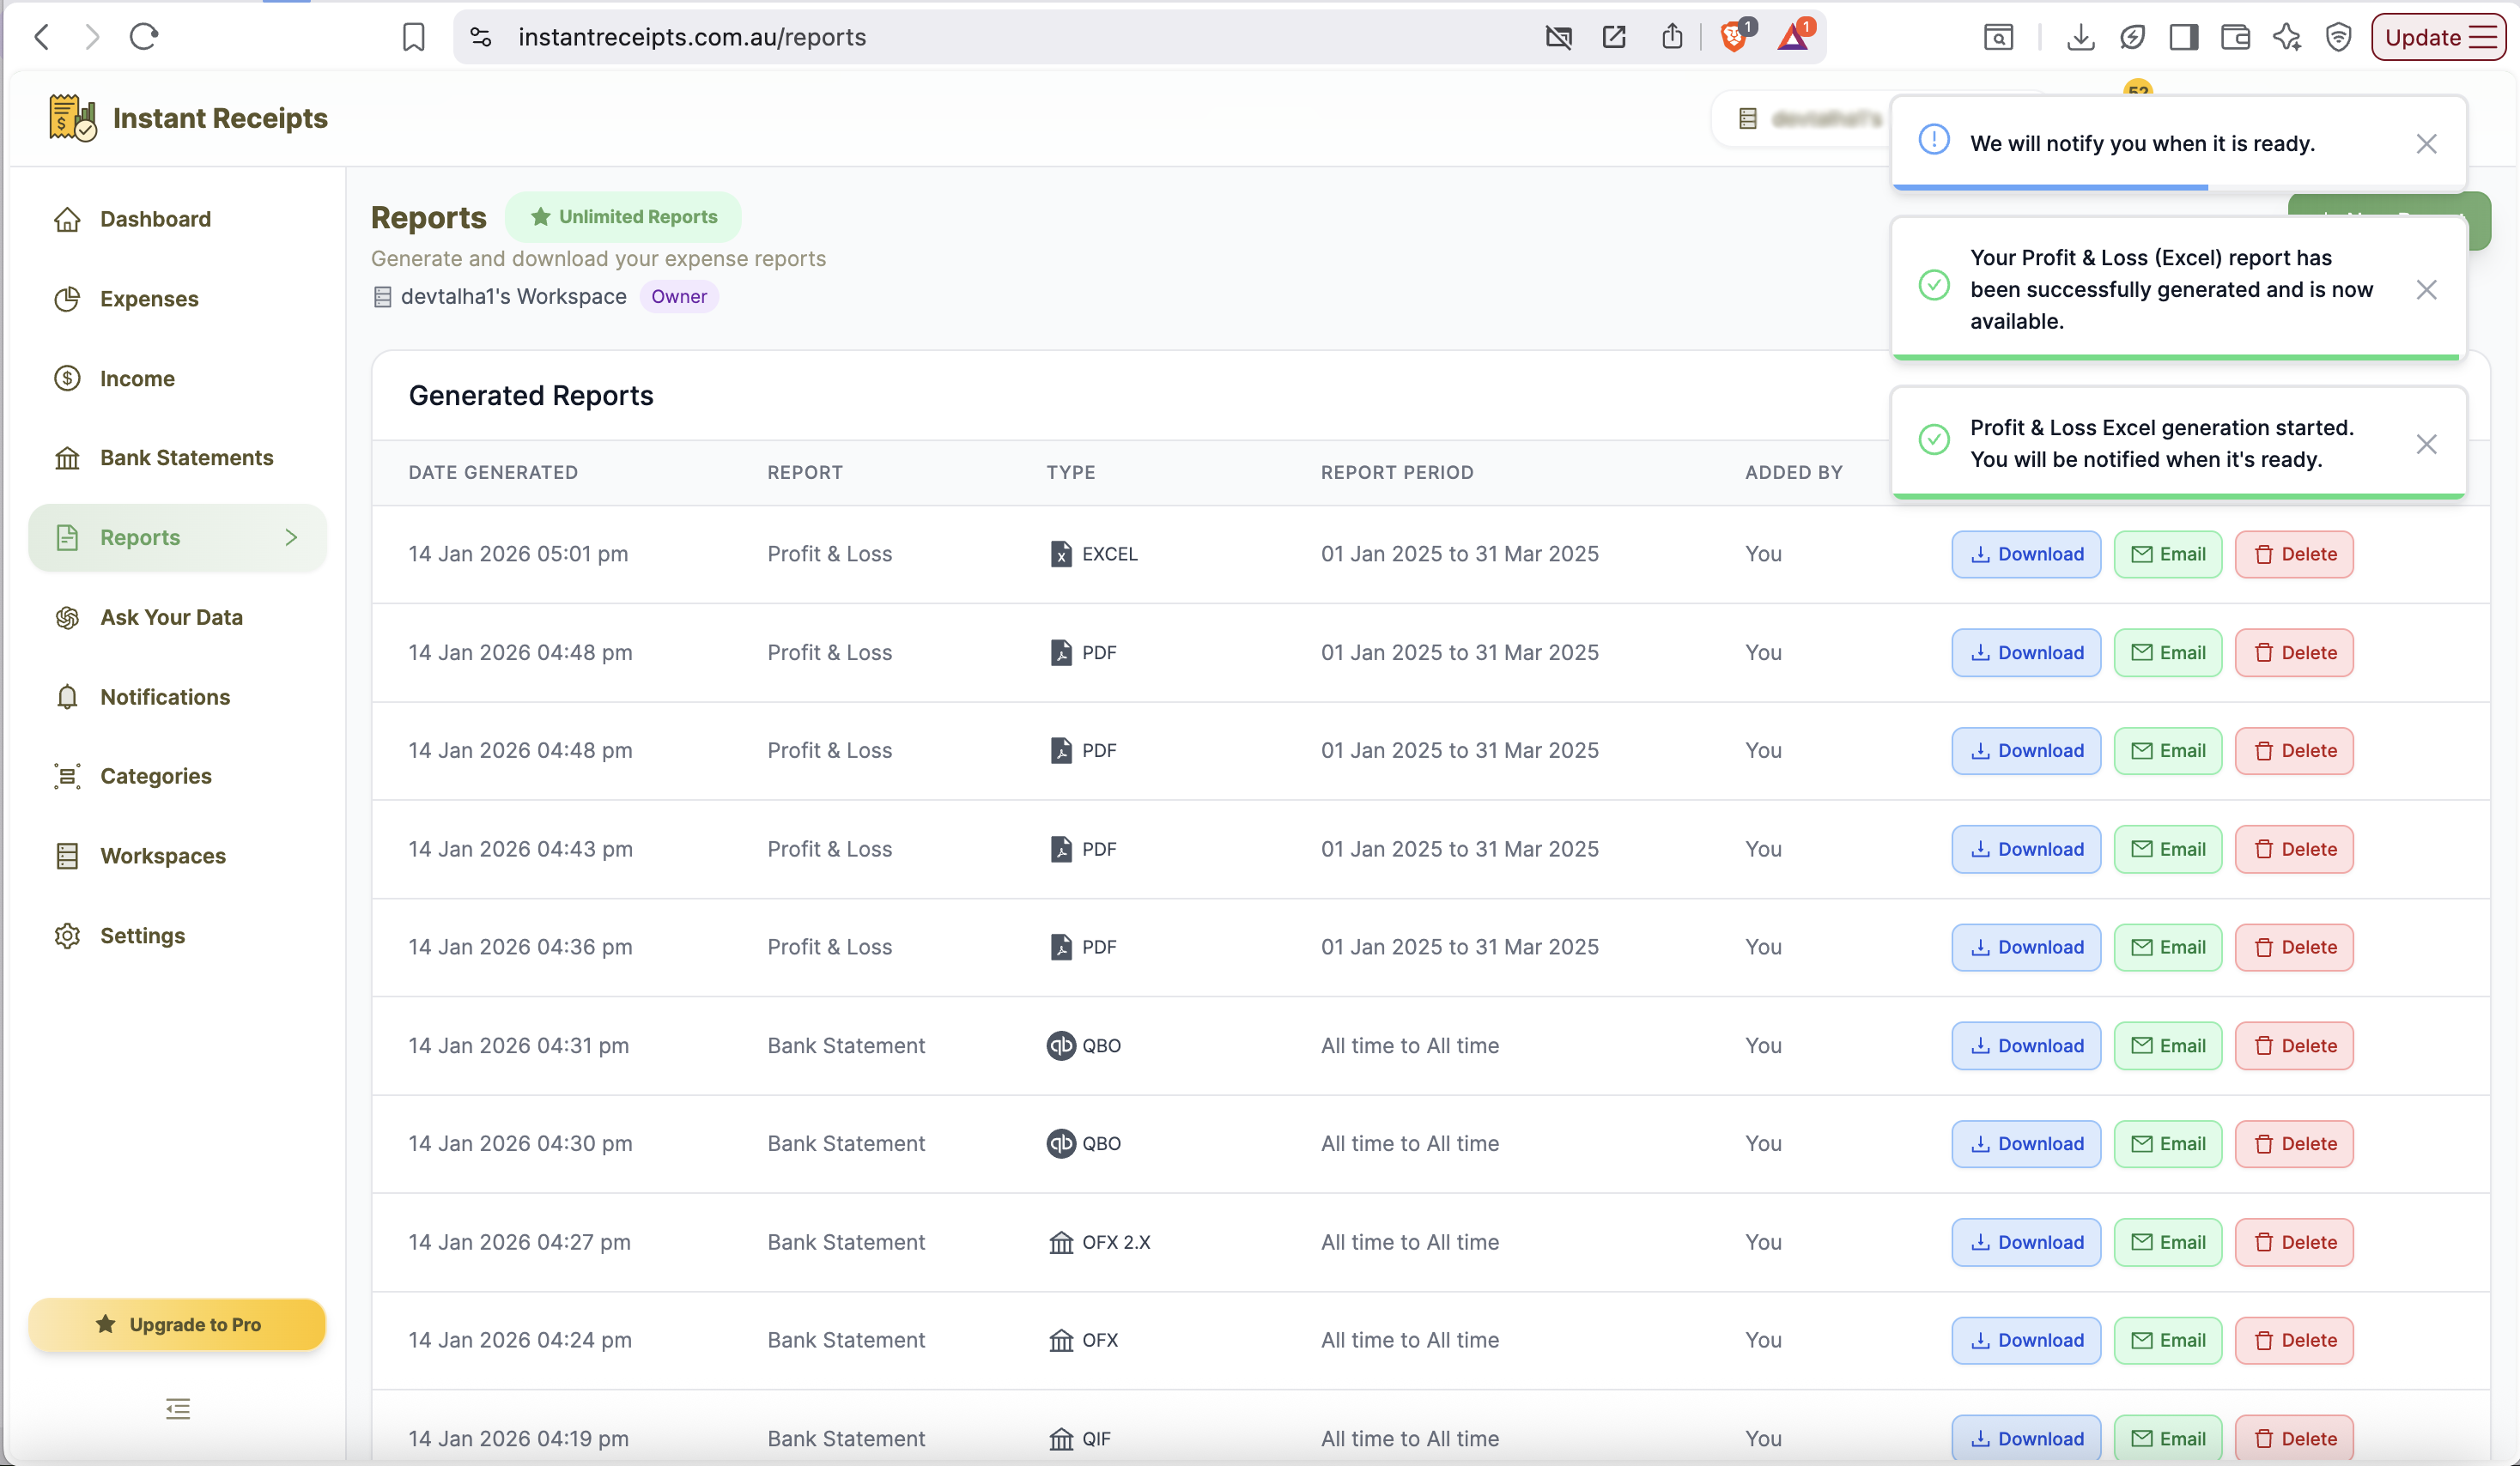The width and height of the screenshot is (2520, 1466).
Task: Download the 04:43 pm Profit & Loss PDF
Action: [x=2026, y=849]
